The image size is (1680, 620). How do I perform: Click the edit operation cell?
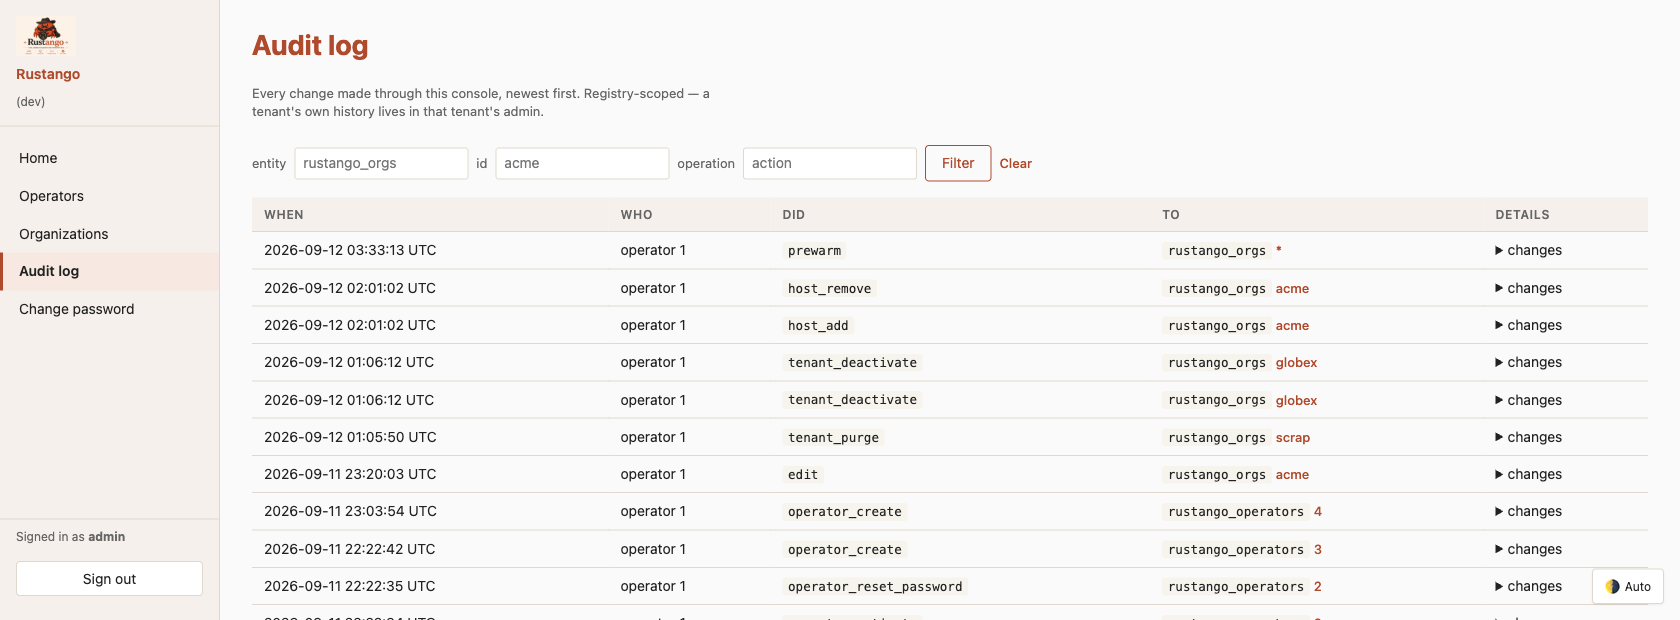coord(803,474)
